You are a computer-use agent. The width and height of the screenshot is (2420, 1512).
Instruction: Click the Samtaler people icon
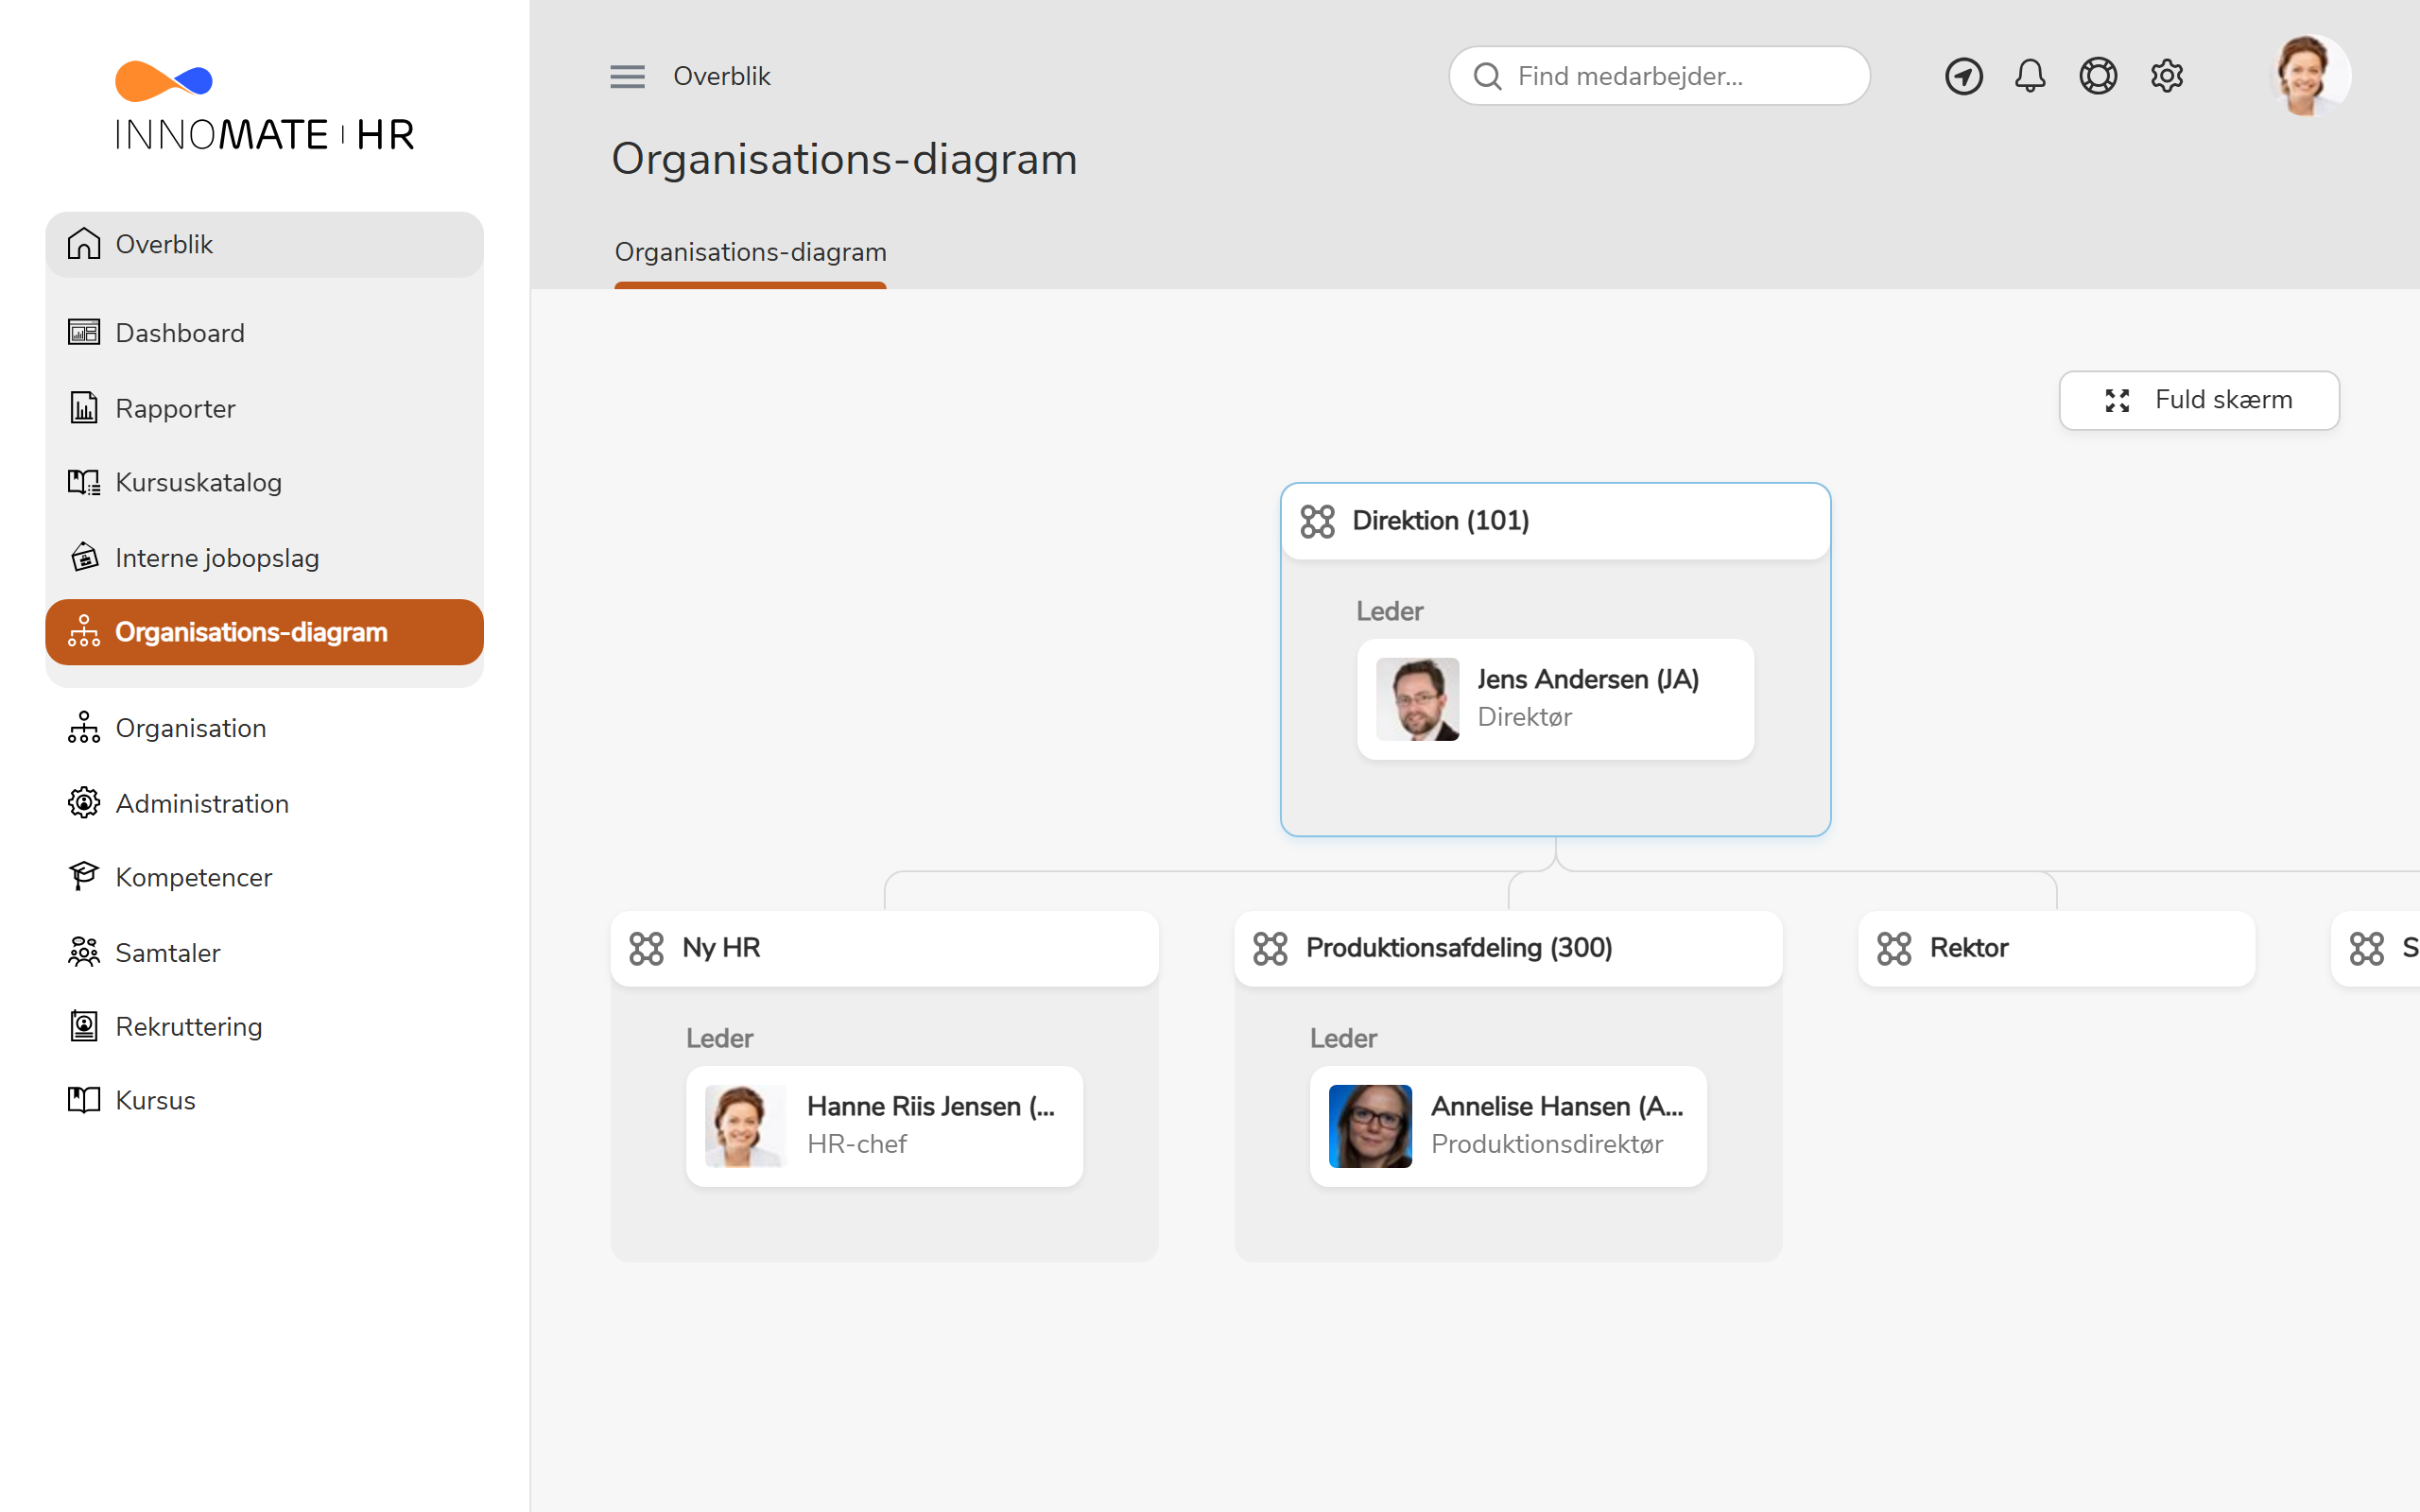click(x=84, y=951)
